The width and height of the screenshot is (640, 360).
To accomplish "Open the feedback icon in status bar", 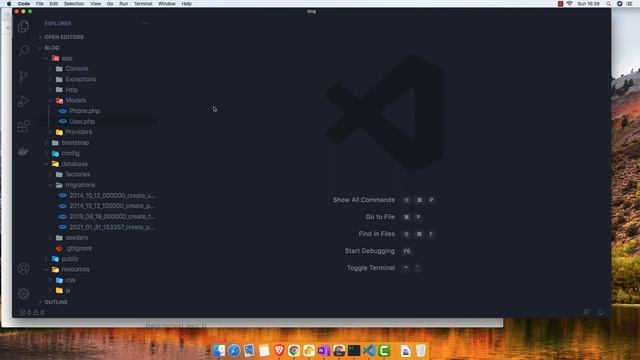I will coord(586,312).
